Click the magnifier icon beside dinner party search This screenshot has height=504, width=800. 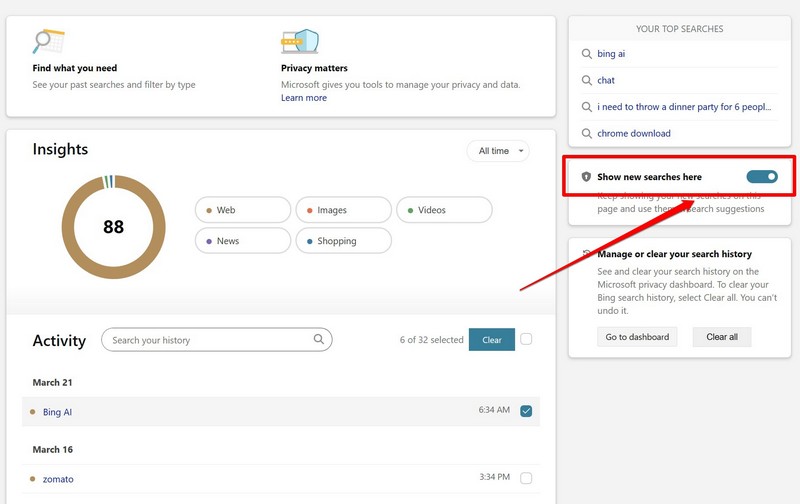pos(587,107)
